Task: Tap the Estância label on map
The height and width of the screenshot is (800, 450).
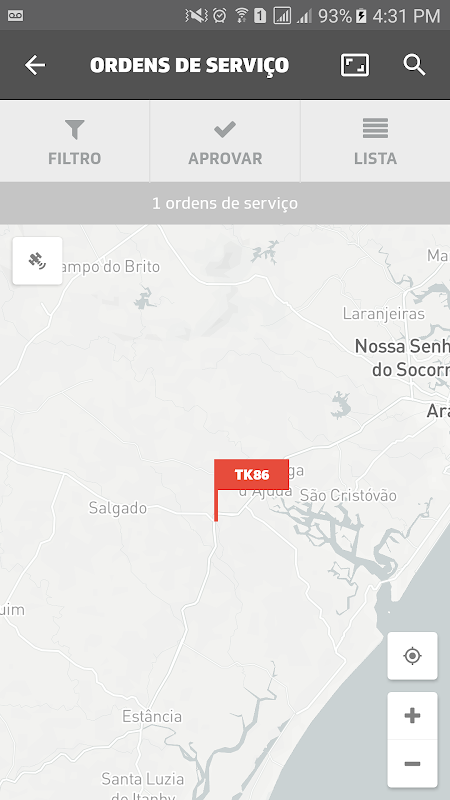Action: 152,716
